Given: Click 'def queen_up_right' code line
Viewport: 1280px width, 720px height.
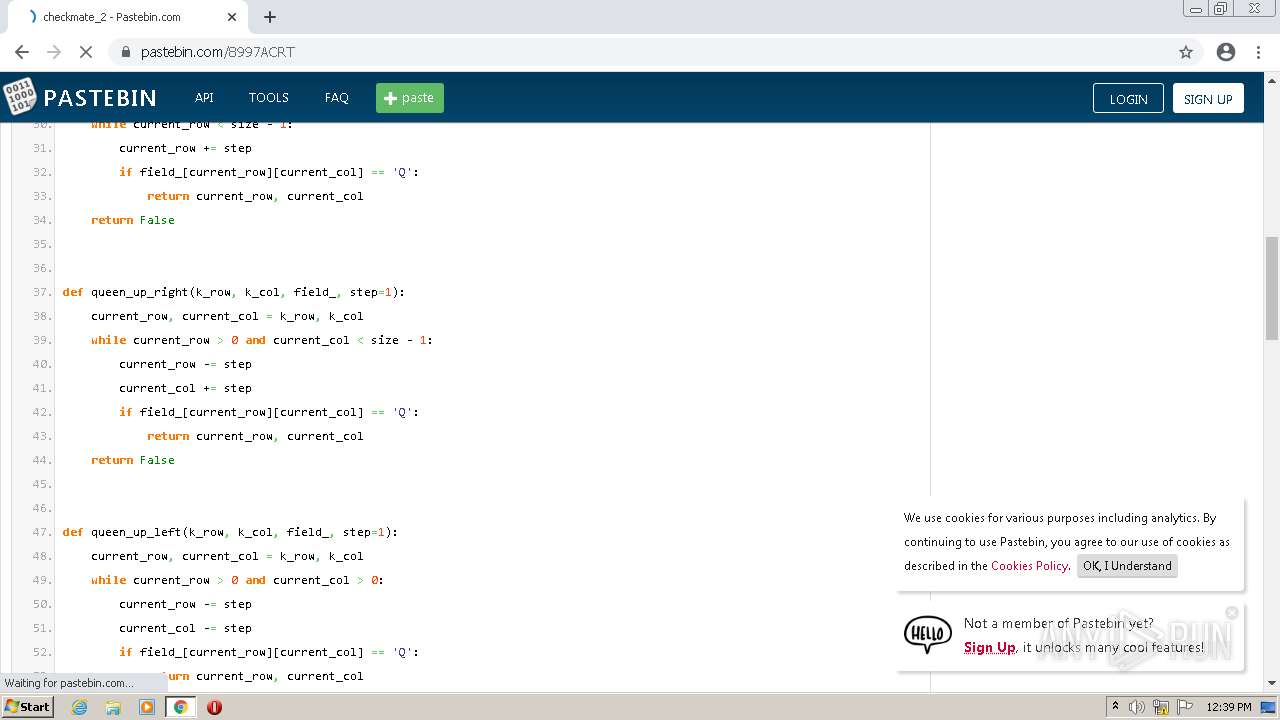Looking at the screenshot, I should click(x=233, y=292).
